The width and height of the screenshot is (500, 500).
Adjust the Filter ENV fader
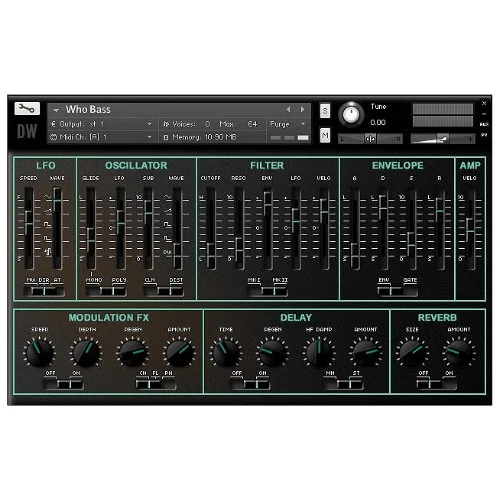click(267, 205)
